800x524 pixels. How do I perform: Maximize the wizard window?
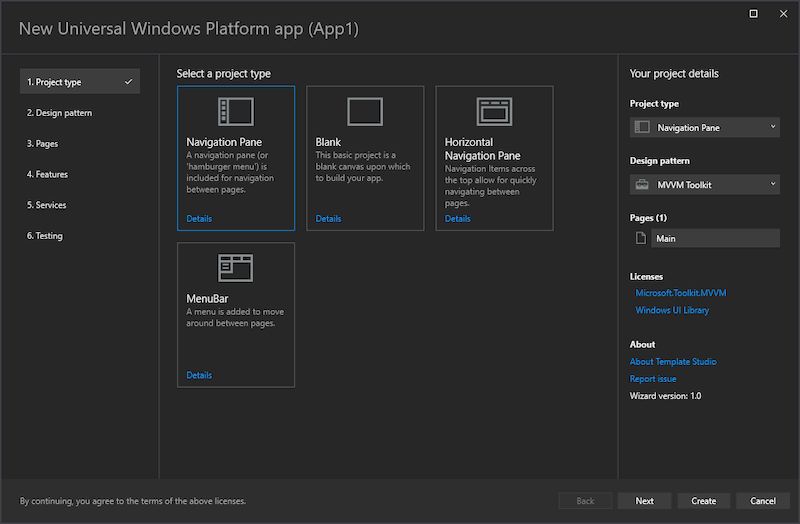753,13
